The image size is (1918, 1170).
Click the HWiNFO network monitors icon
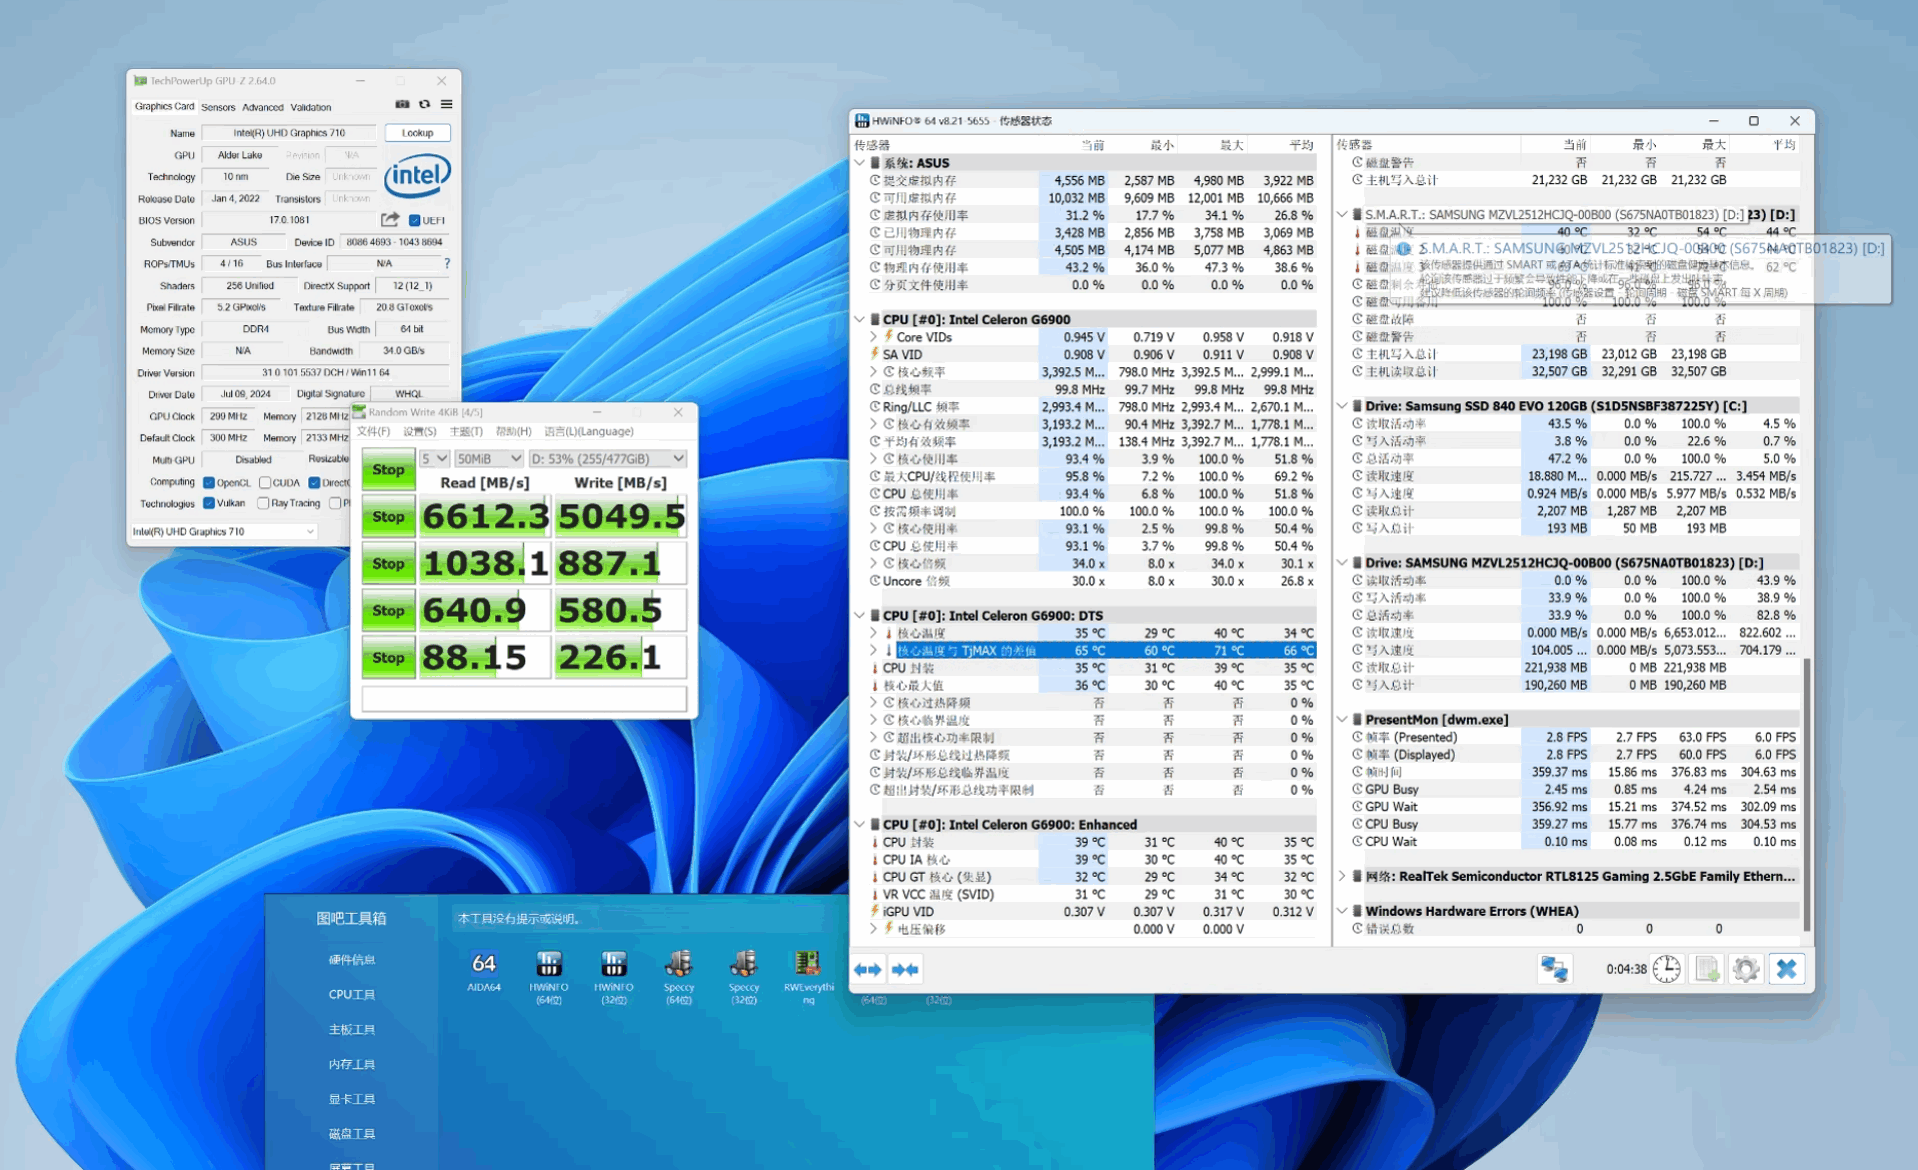[1554, 969]
